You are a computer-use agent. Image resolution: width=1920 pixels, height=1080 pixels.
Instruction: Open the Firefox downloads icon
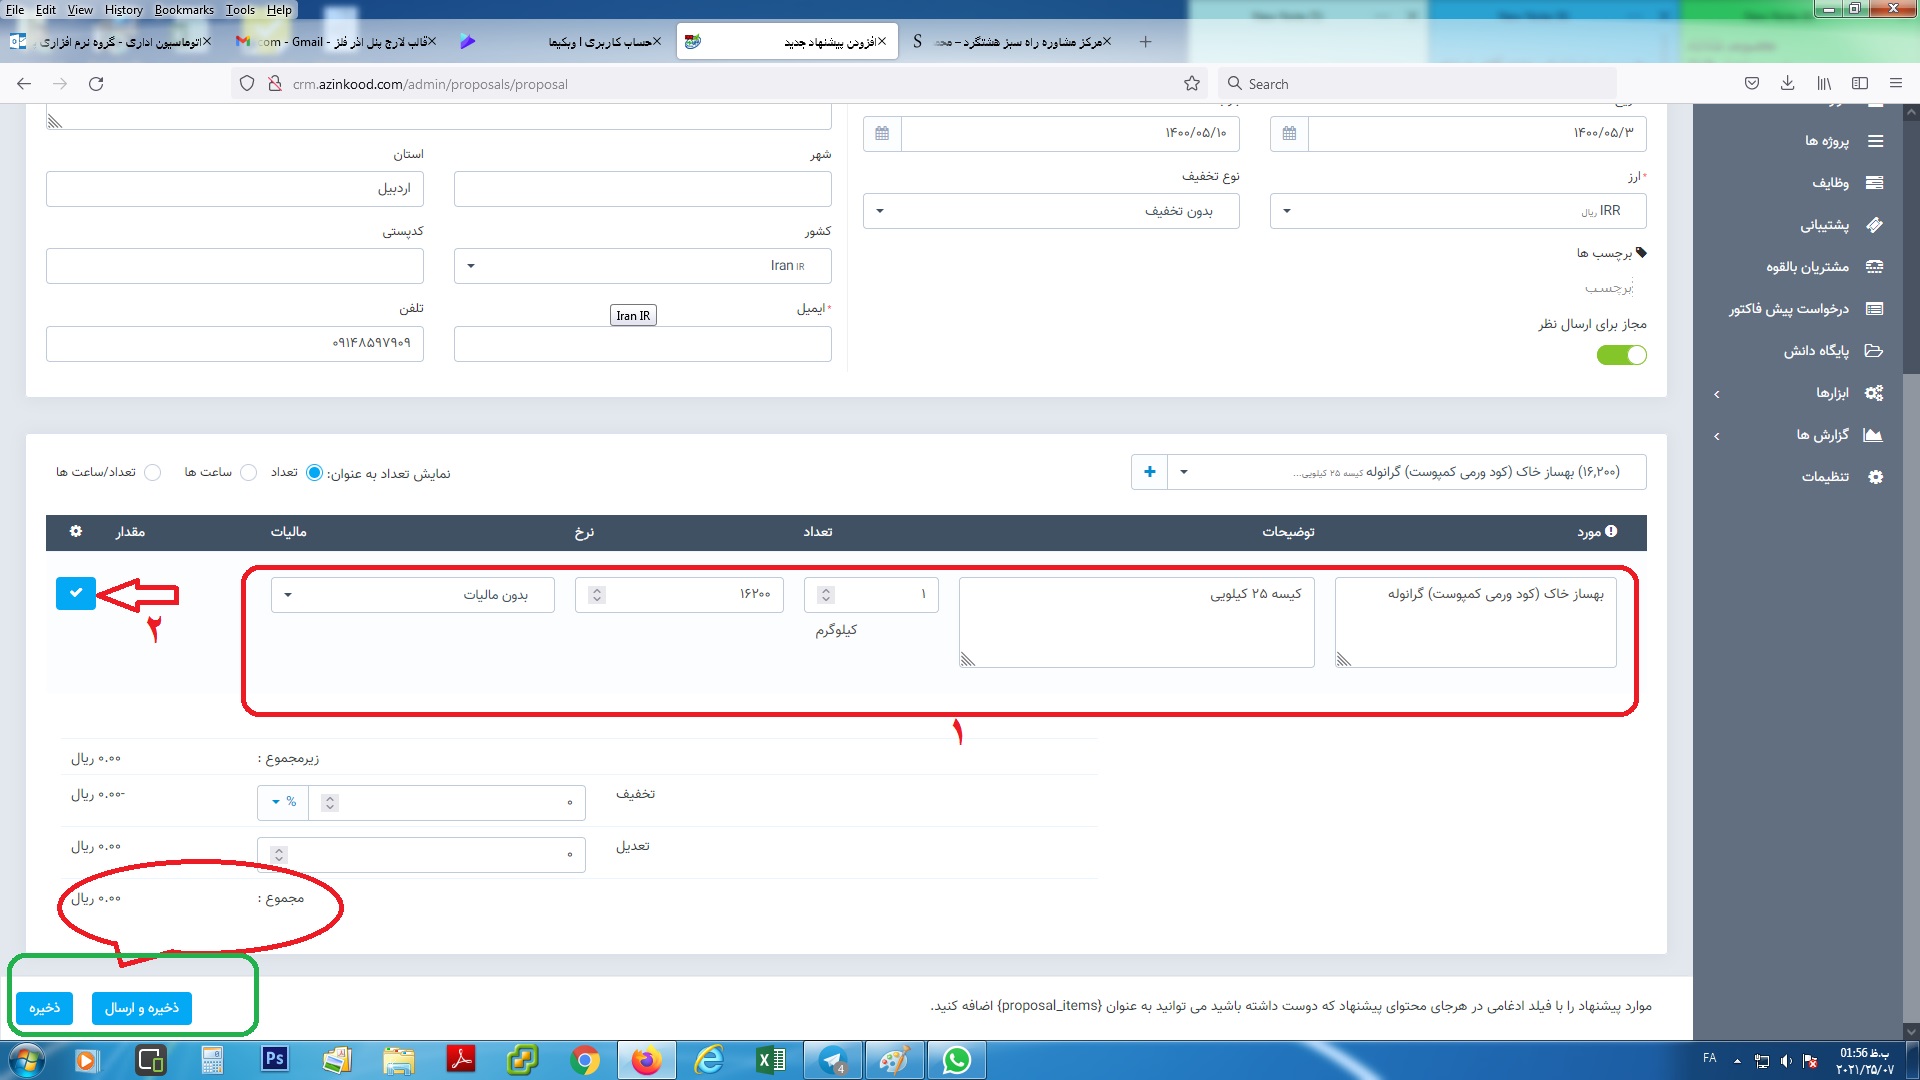(1788, 84)
